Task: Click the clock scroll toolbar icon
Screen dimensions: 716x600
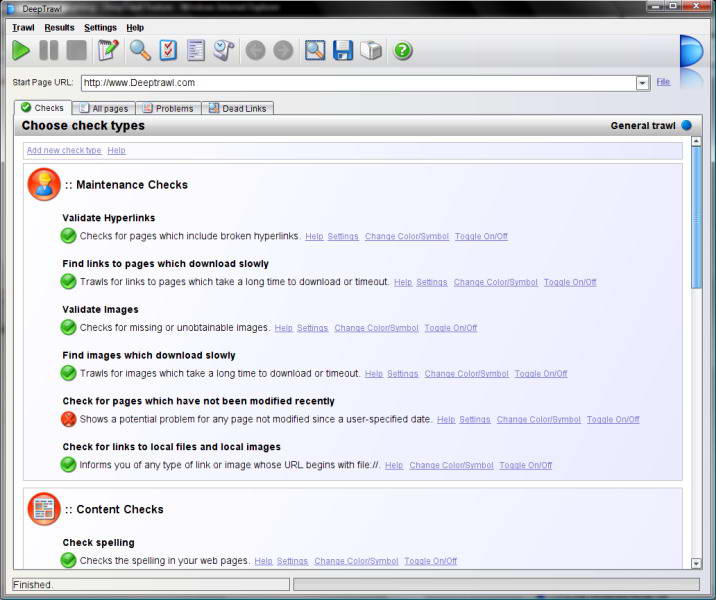Action: point(224,50)
